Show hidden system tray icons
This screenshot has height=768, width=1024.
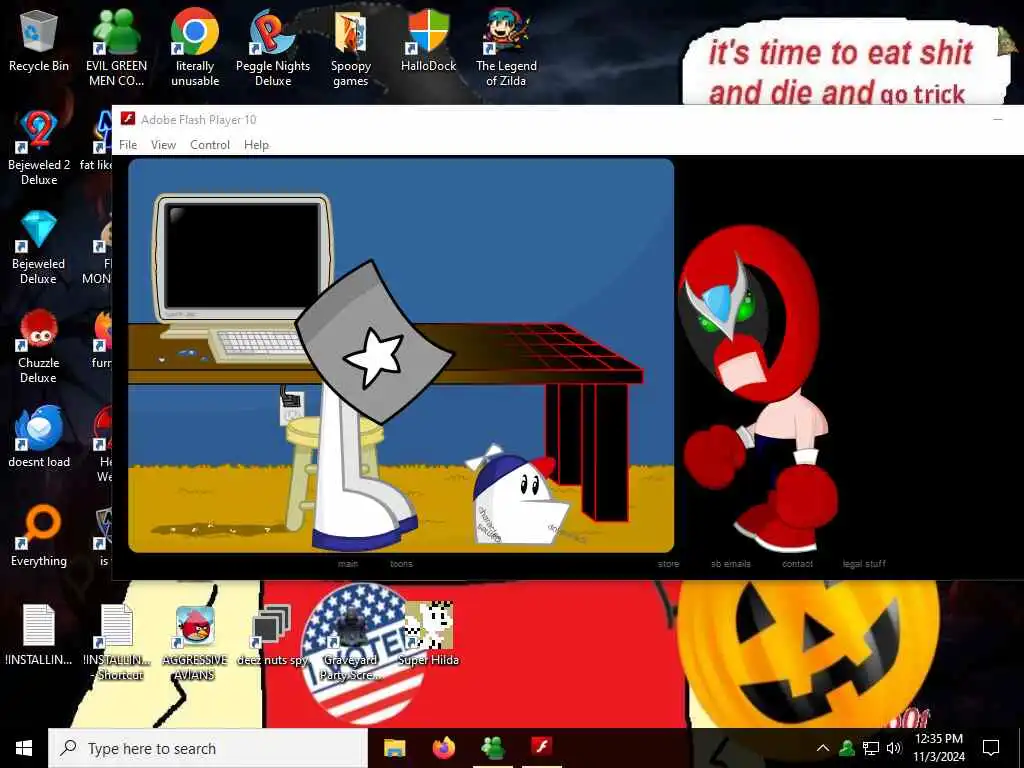[x=823, y=748]
